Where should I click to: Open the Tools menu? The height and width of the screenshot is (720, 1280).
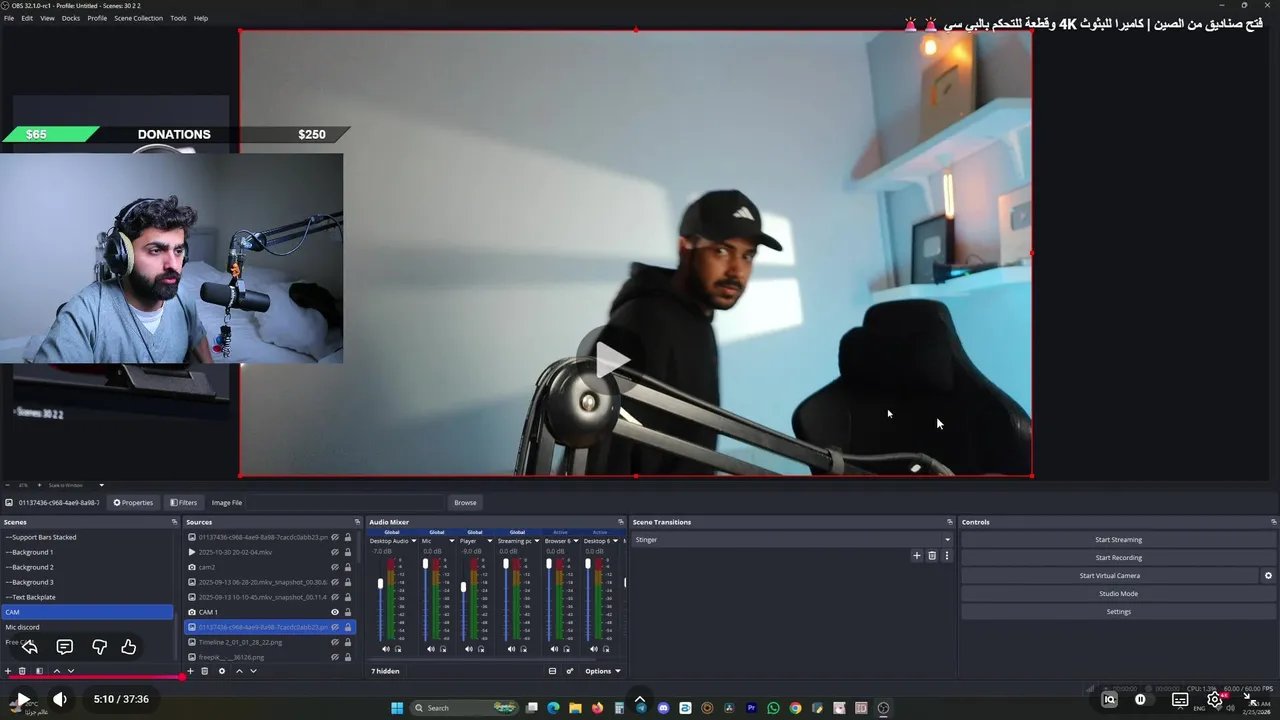(178, 18)
